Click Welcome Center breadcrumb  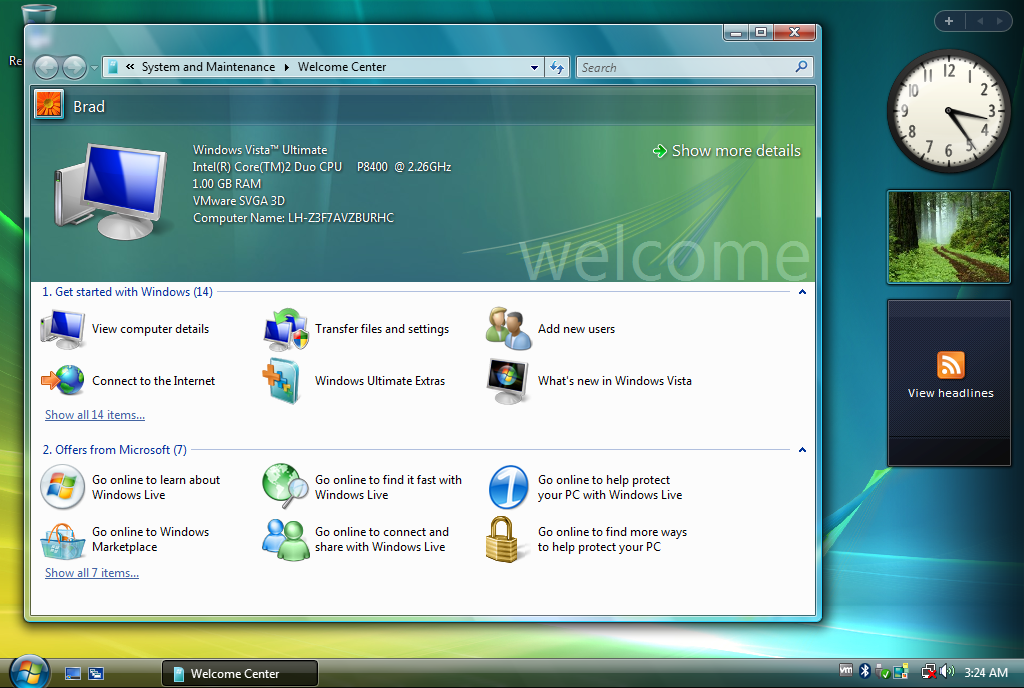click(342, 67)
